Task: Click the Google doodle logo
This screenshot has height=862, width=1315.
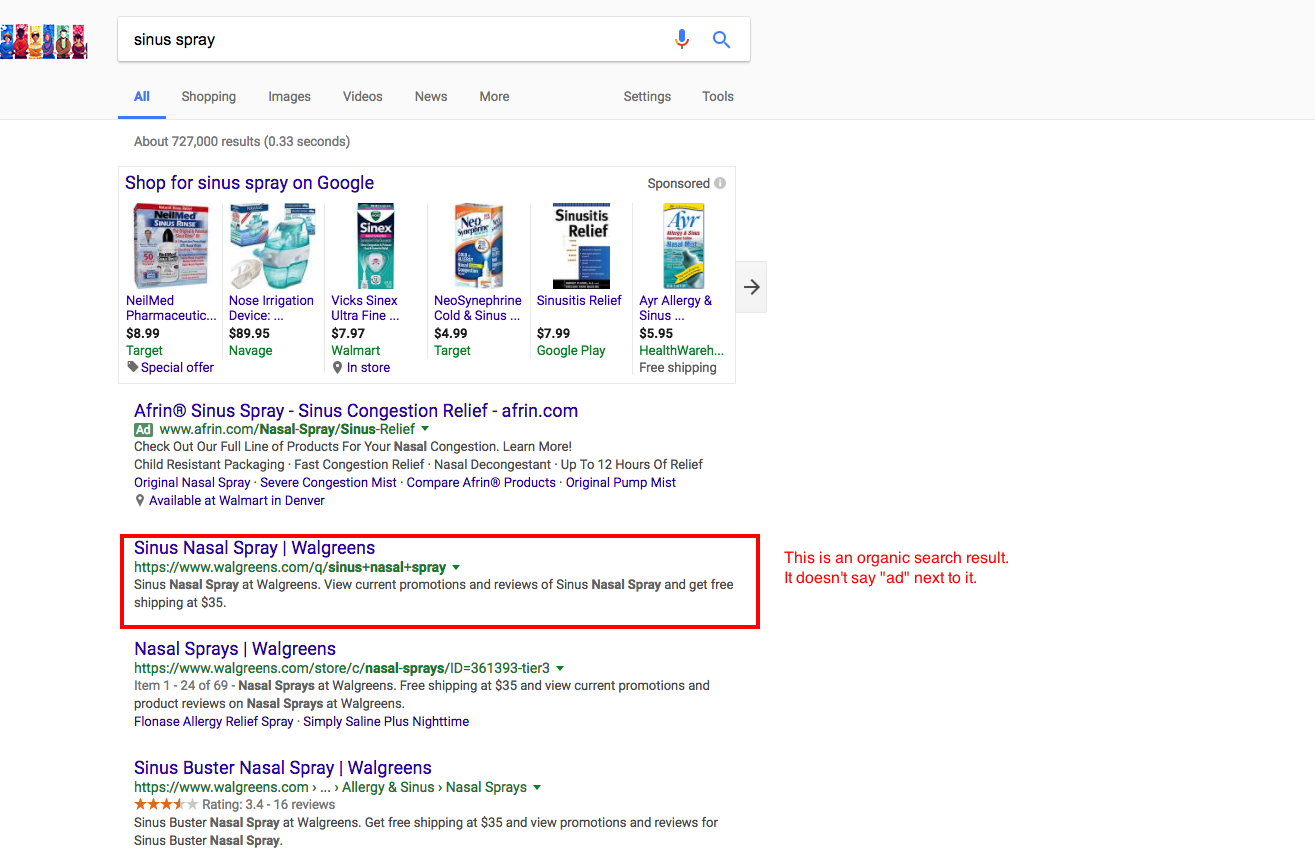Action: (43, 42)
